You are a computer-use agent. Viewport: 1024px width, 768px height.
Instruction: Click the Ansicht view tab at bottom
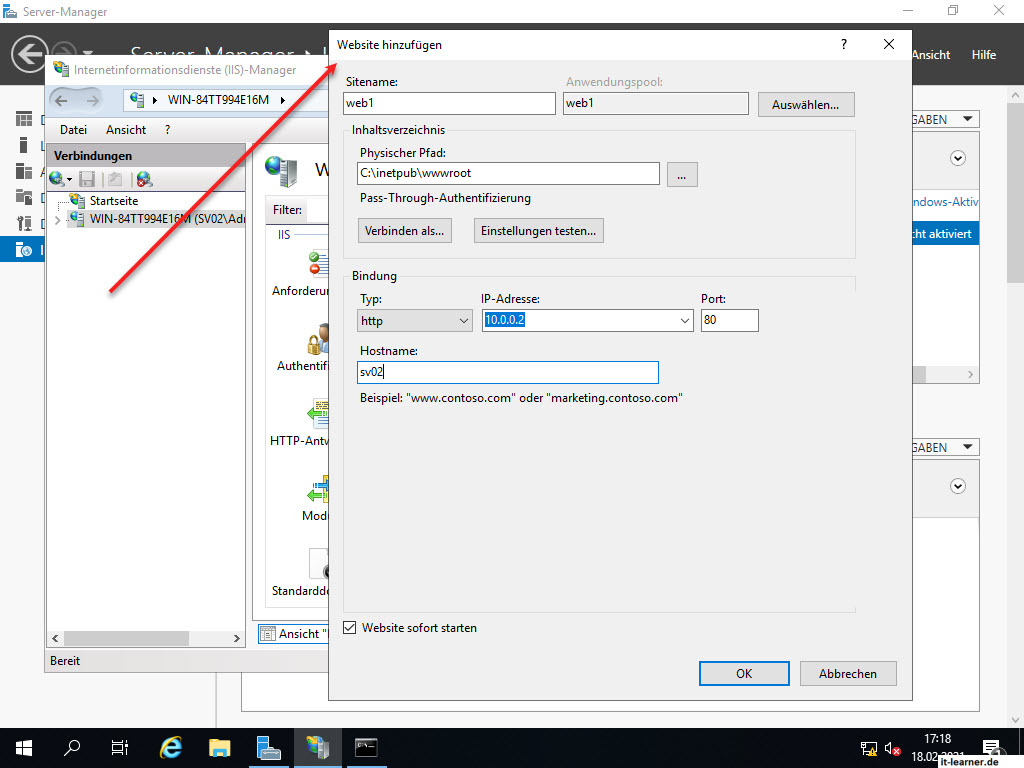(x=294, y=633)
